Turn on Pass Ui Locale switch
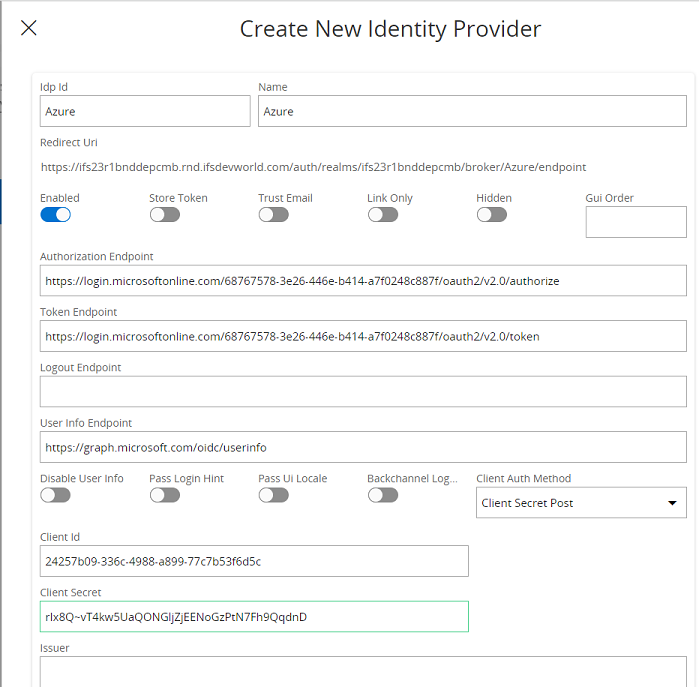Viewport: 699px width, 687px height. click(x=273, y=495)
